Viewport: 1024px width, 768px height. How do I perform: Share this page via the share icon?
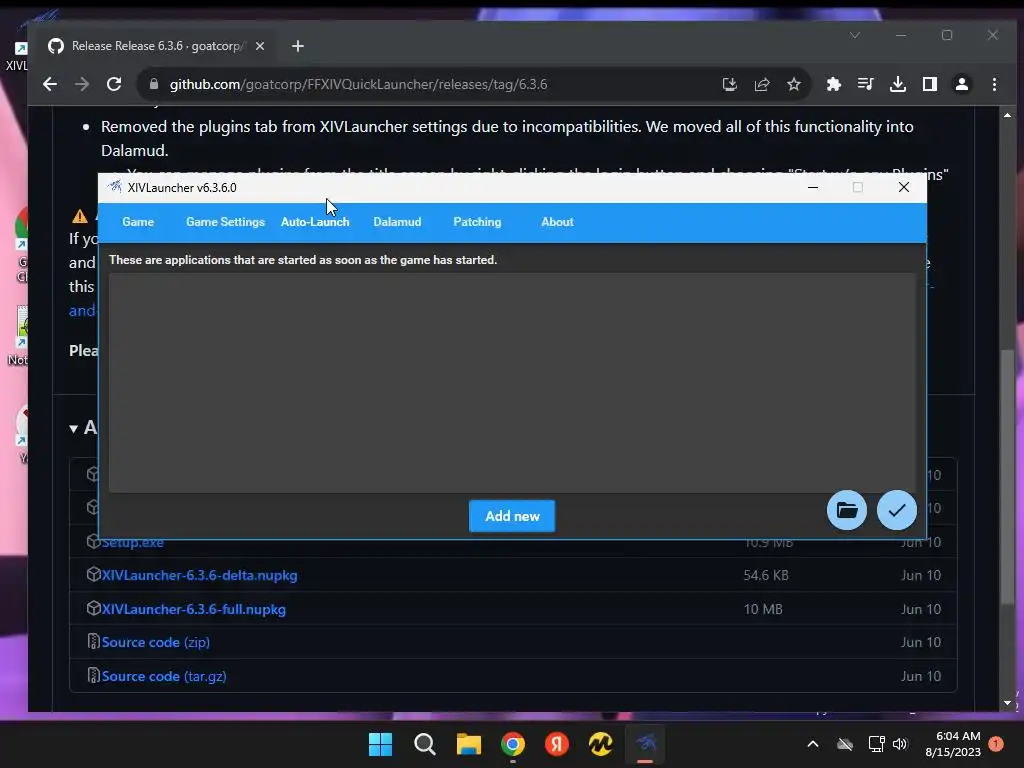point(761,84)
